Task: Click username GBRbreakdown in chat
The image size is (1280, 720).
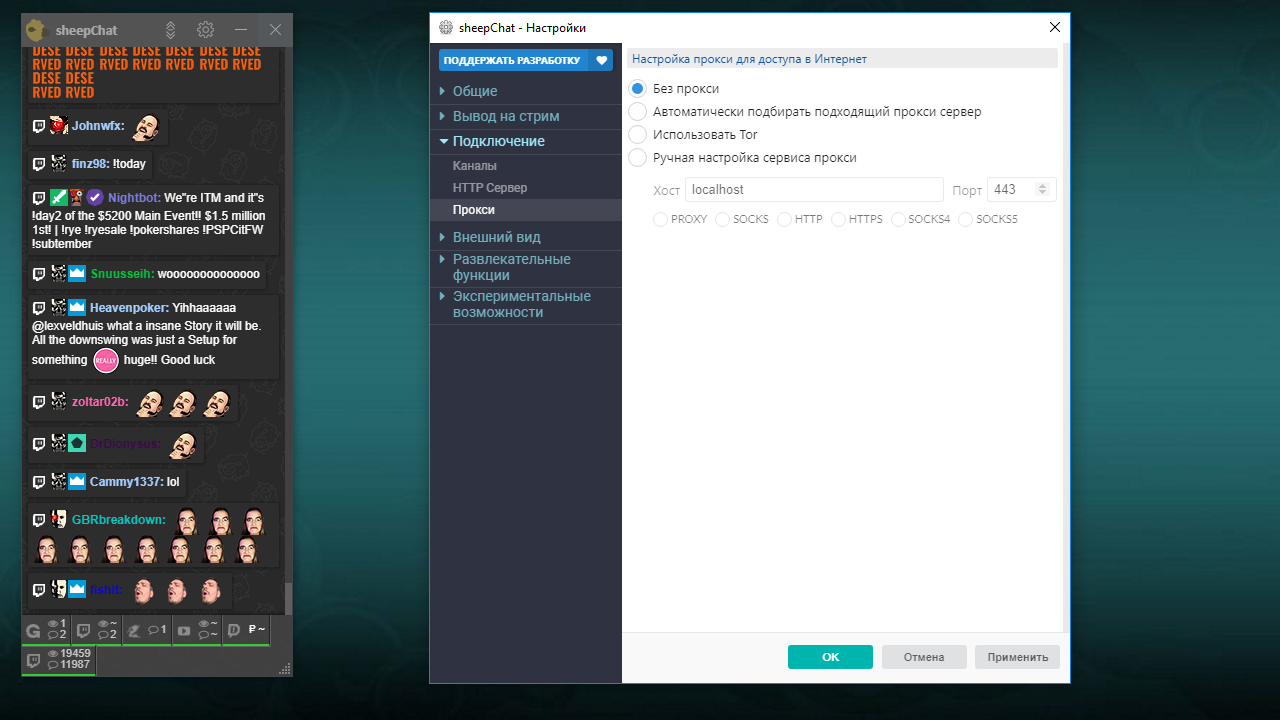Action: [118, 520]
